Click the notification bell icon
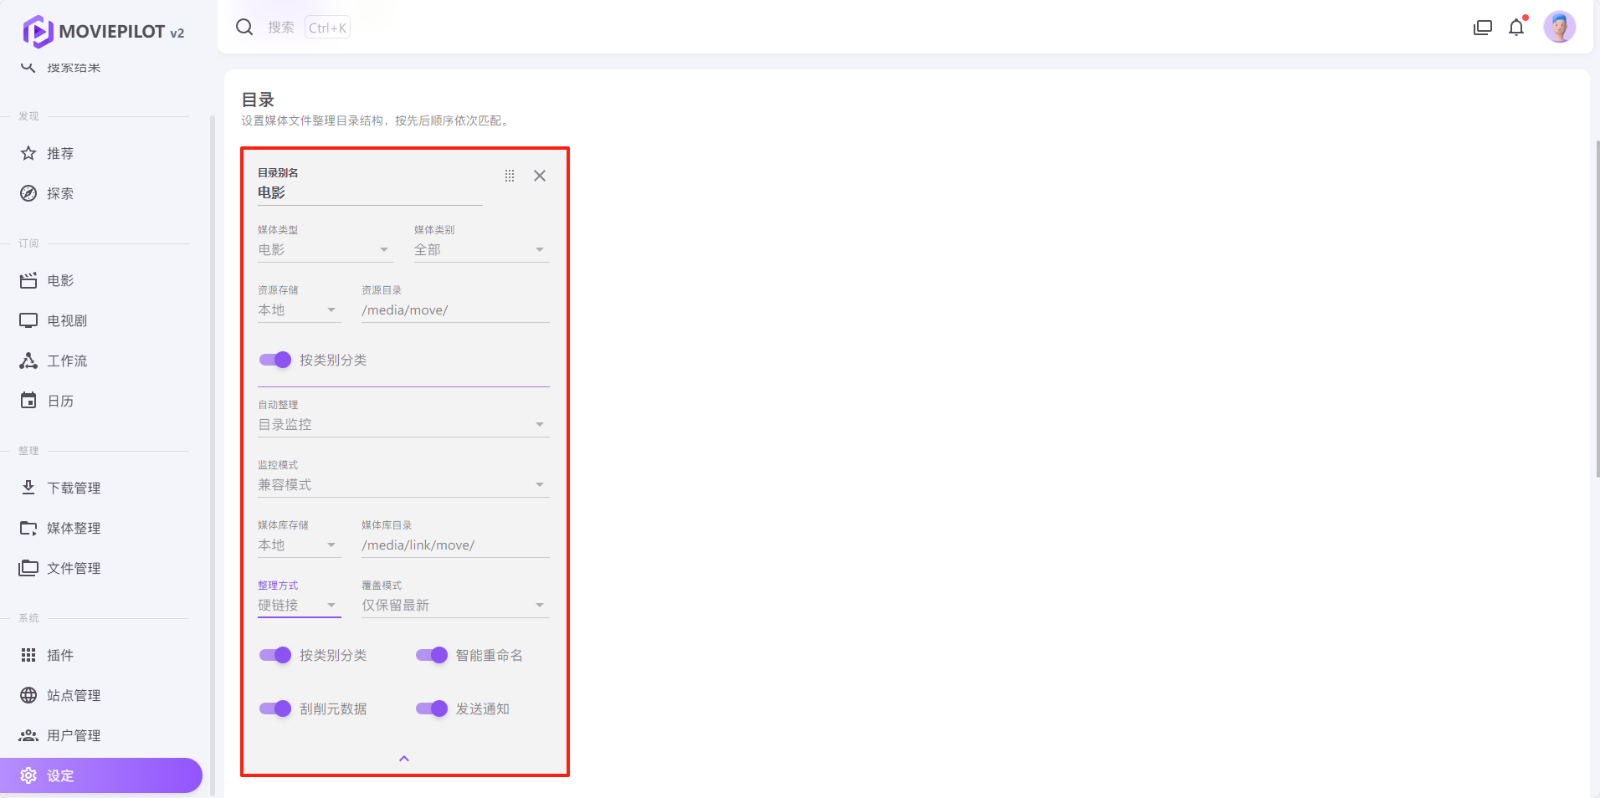Image resolution: width=1600 pixels, height=798 pixels. click(1516, 27)
